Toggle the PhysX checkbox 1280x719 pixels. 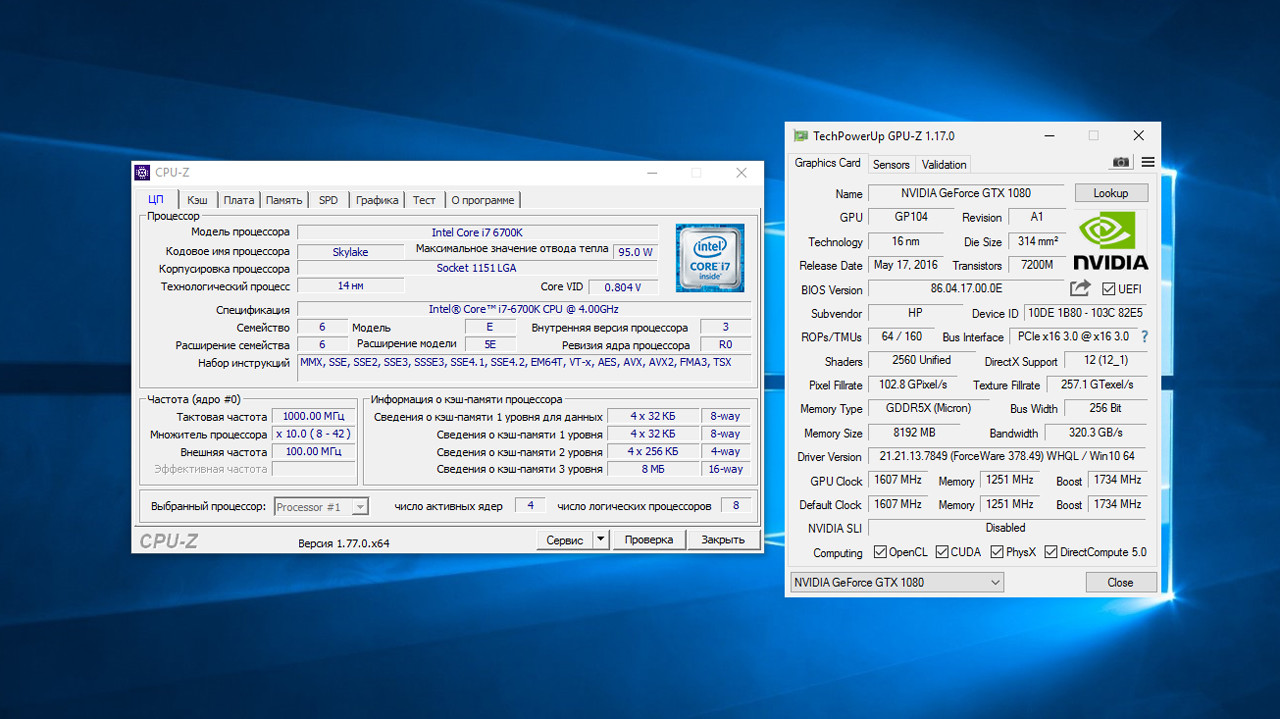997,552
